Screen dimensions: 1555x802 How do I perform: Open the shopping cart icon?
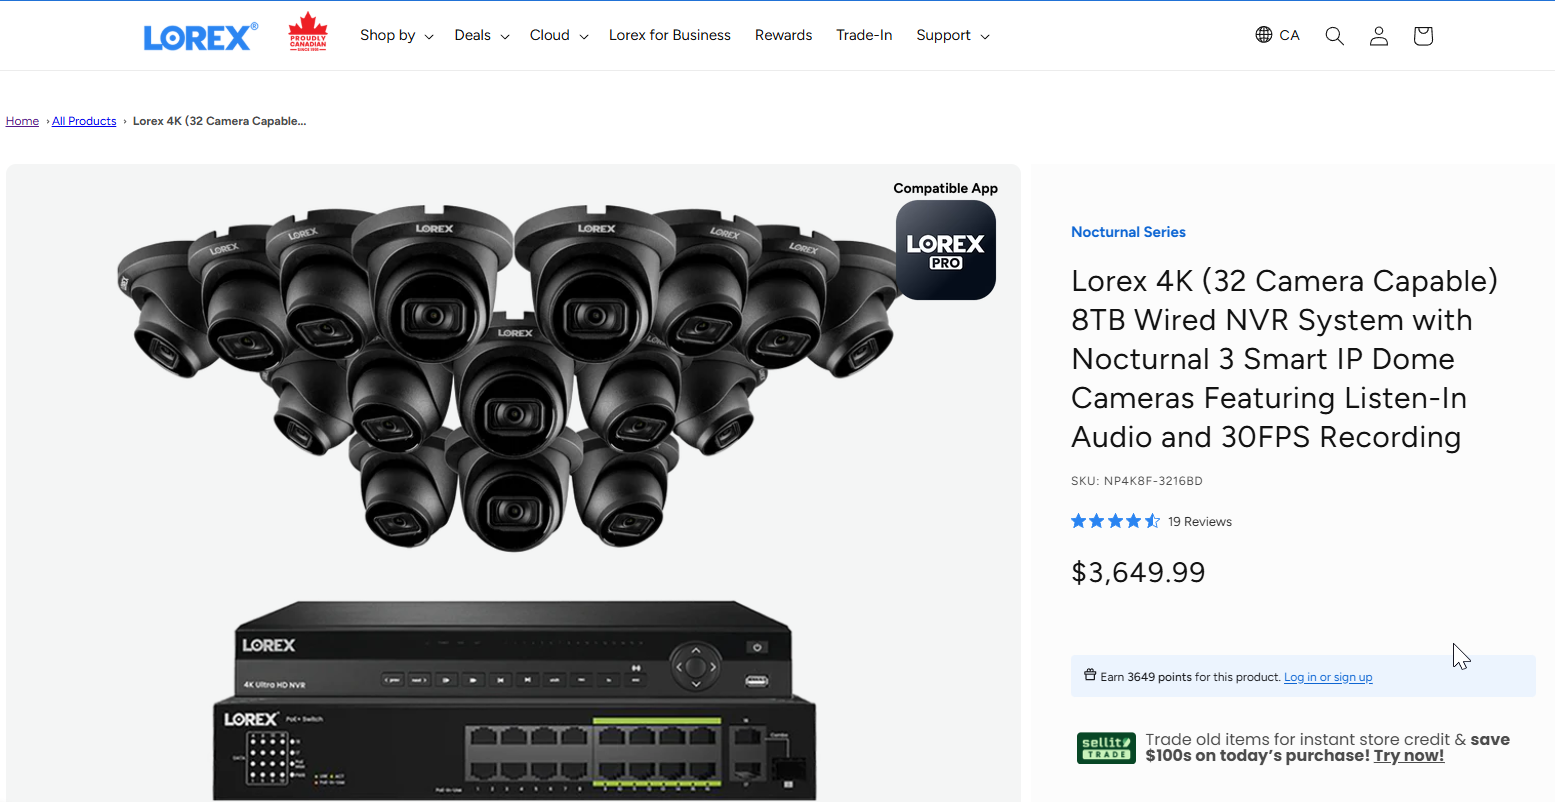[x=1422, y=36]
